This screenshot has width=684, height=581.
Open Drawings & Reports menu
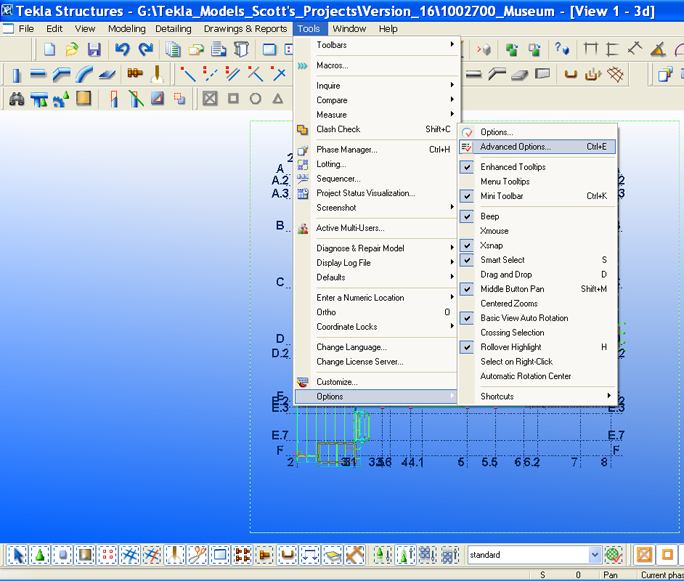(x=246, y=29)
